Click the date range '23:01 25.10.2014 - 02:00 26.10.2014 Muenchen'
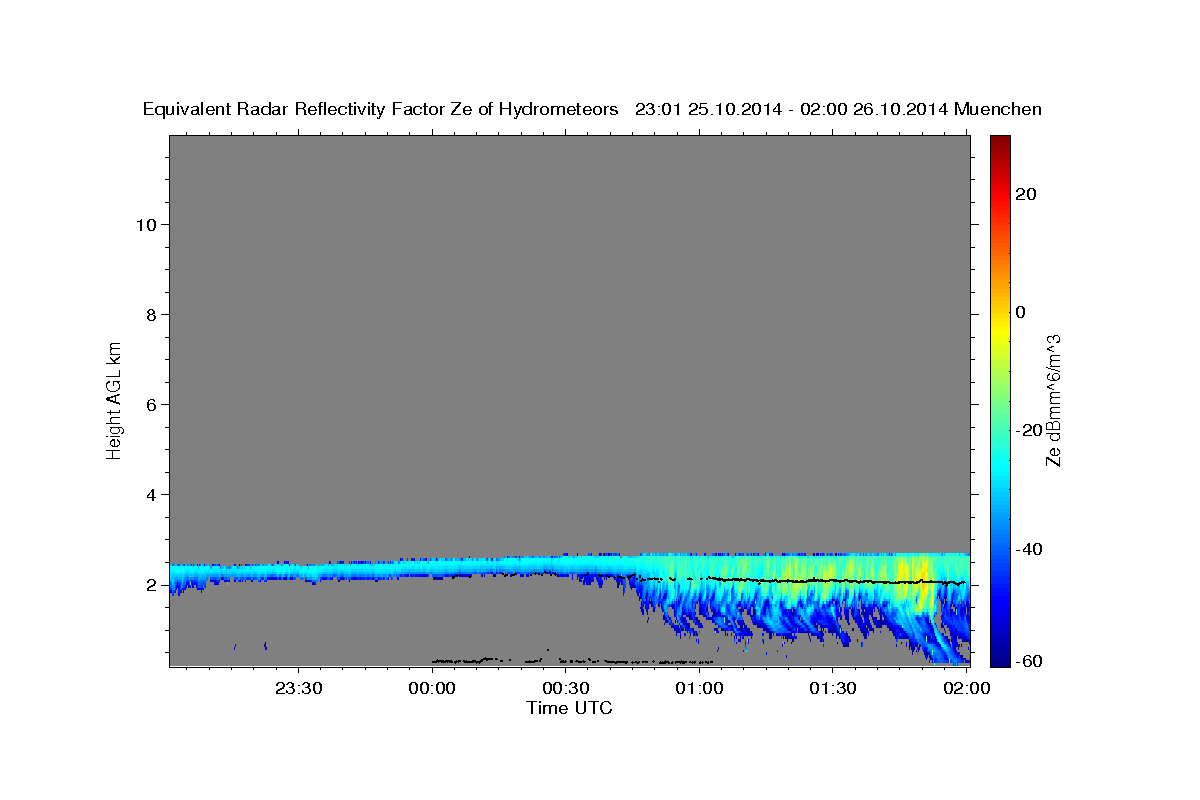 [x=838, y=110]
